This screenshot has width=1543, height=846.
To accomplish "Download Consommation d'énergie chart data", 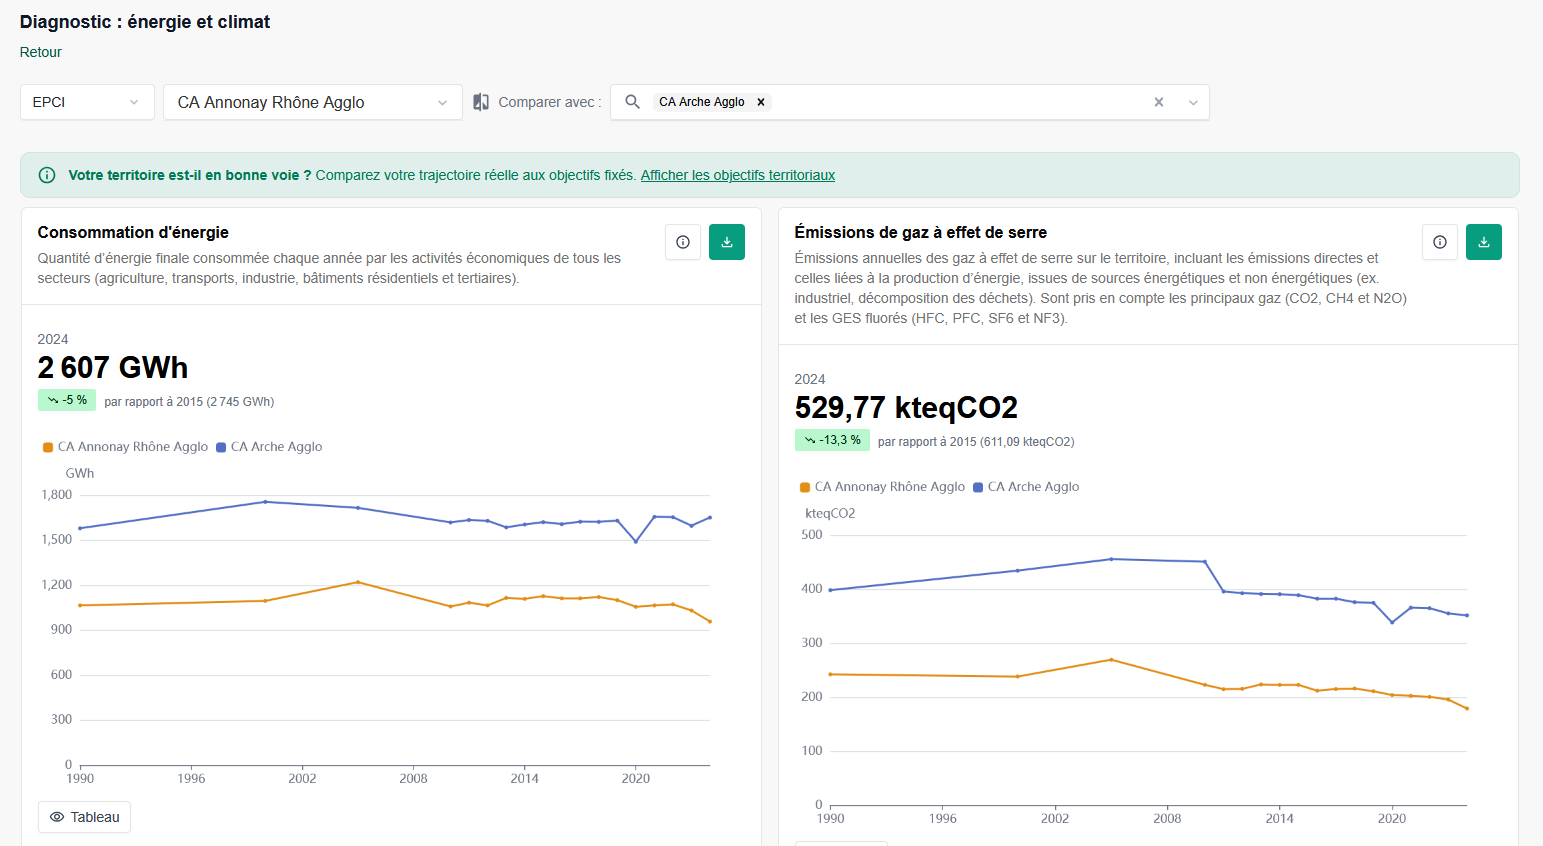I will 727,242.
